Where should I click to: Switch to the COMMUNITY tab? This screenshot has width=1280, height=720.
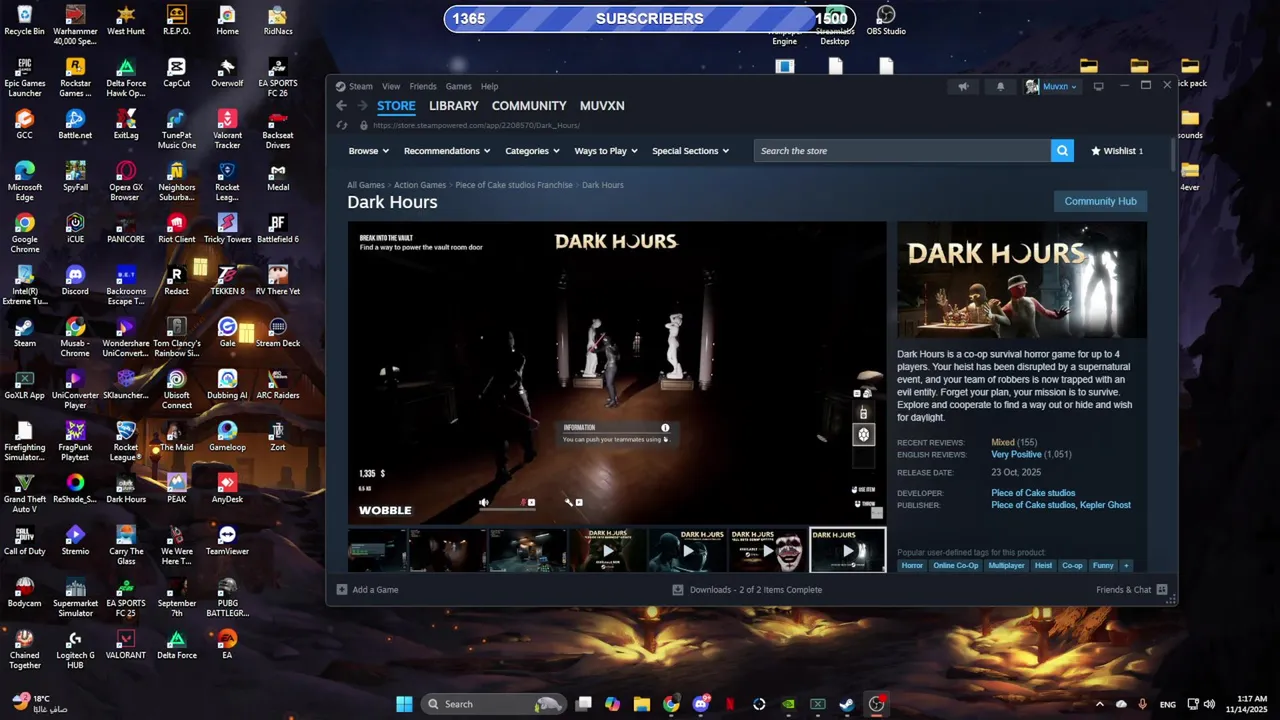pos(529,105)
